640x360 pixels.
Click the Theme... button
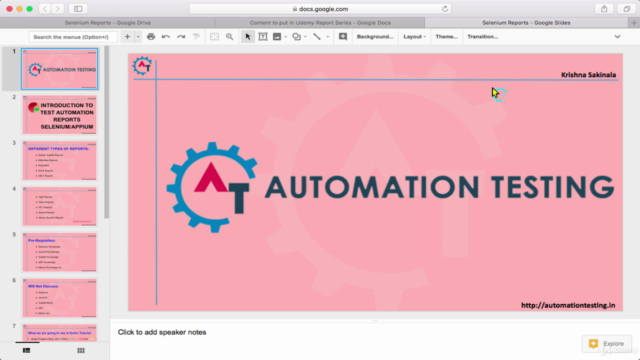tap(447, 37)
